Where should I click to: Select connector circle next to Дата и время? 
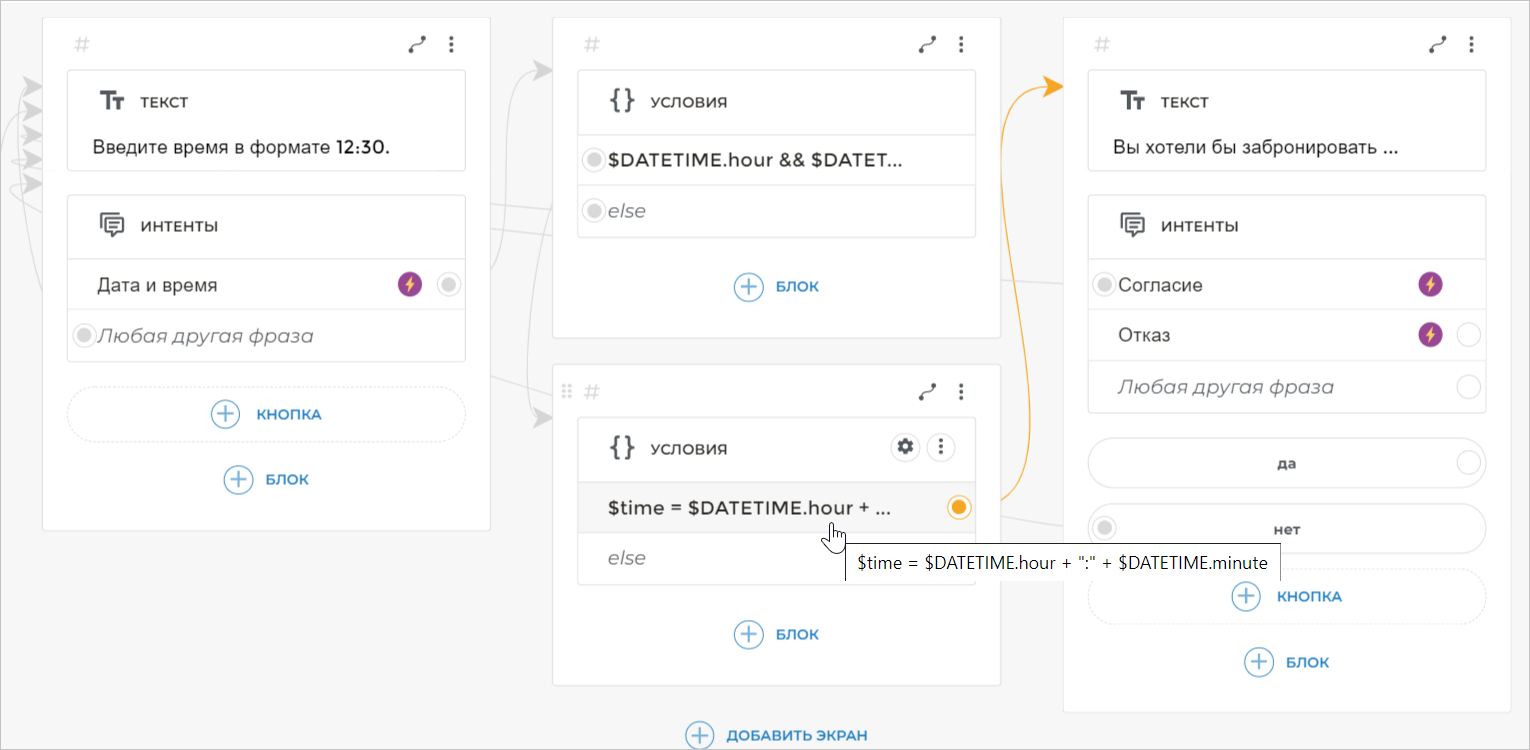(x=449, y=285)
